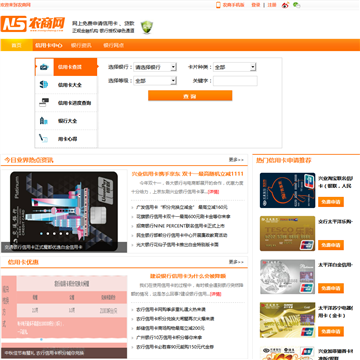Click the 太平洋白金信用 card name link
360x360 pixels.
335,265
